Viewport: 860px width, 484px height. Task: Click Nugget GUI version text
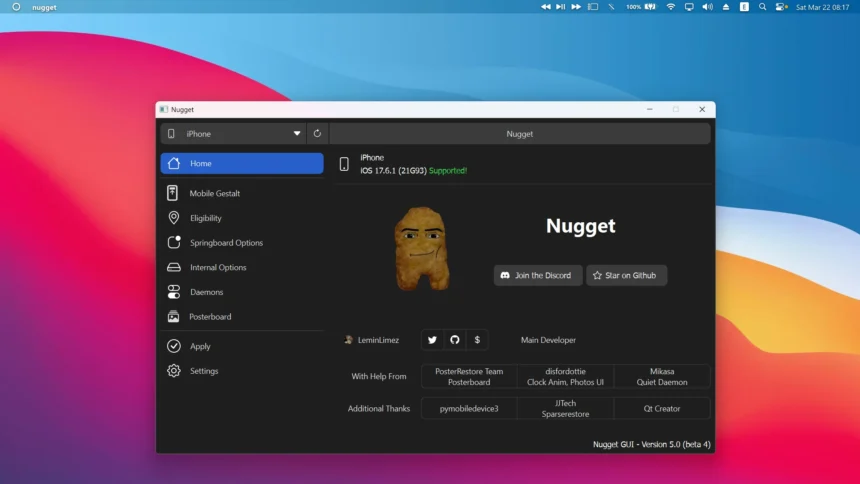652,444
